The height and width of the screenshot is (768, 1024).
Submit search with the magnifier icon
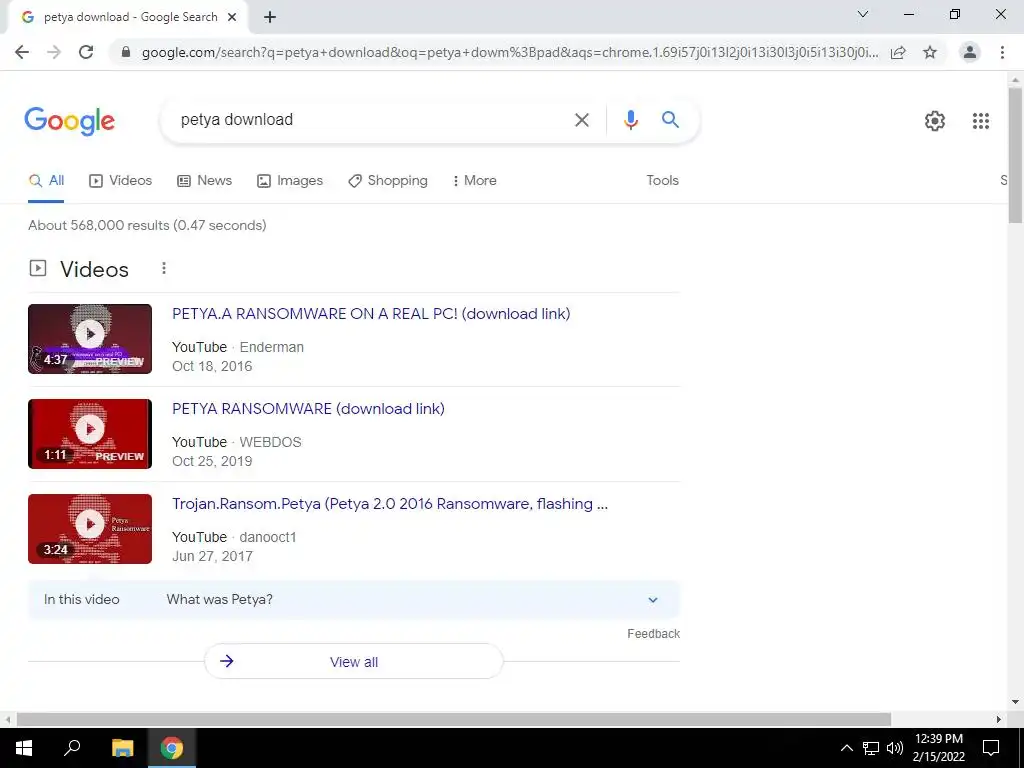(x=670, y=120)
